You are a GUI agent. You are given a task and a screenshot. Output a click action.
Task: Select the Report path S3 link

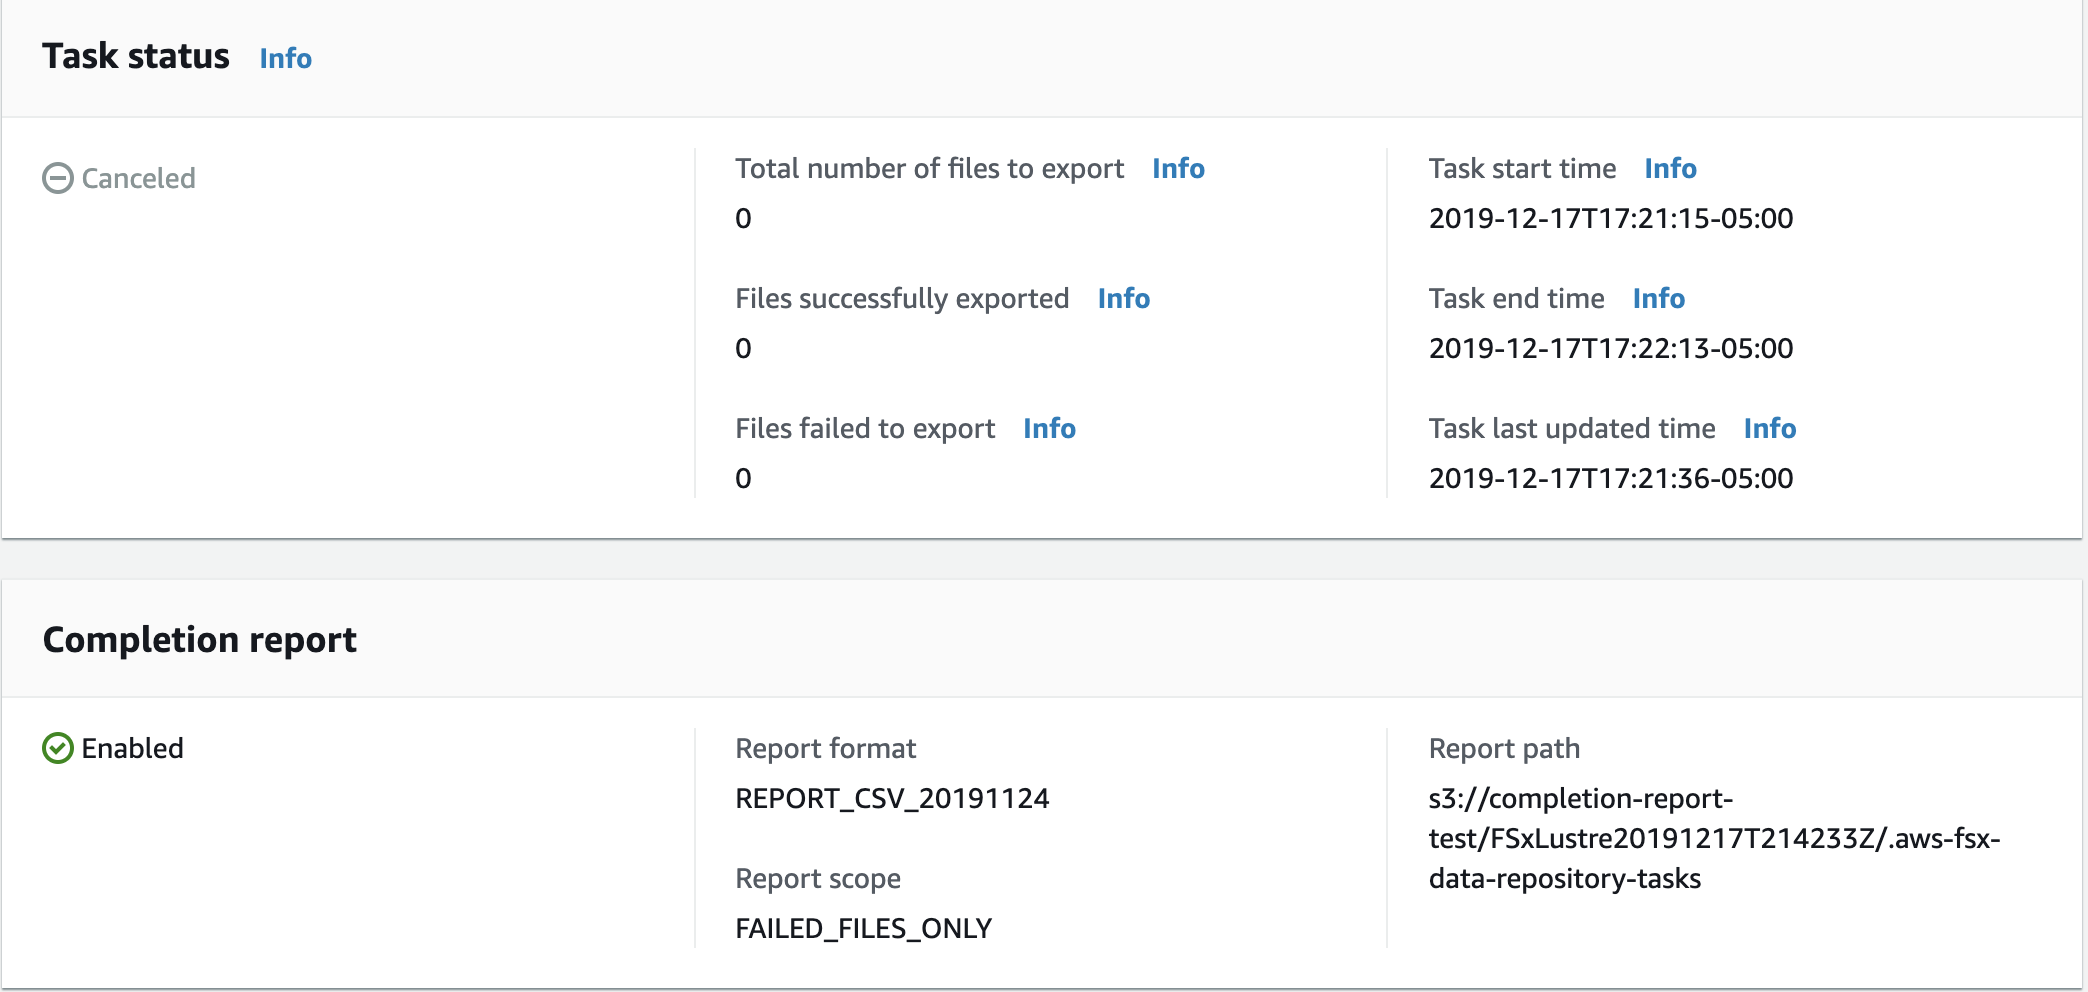coord(1712,840)
